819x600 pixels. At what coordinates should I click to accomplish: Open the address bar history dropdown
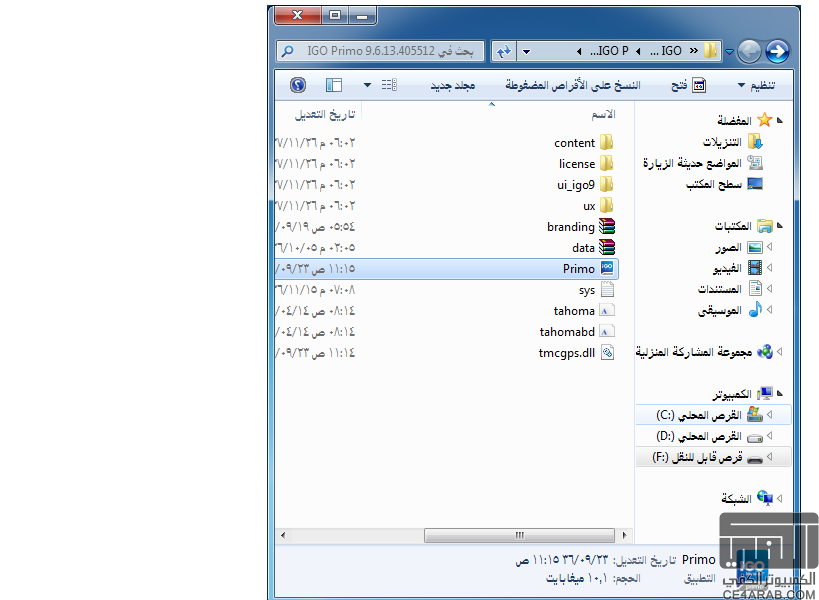pyautogui.click(x=526, y=51)
